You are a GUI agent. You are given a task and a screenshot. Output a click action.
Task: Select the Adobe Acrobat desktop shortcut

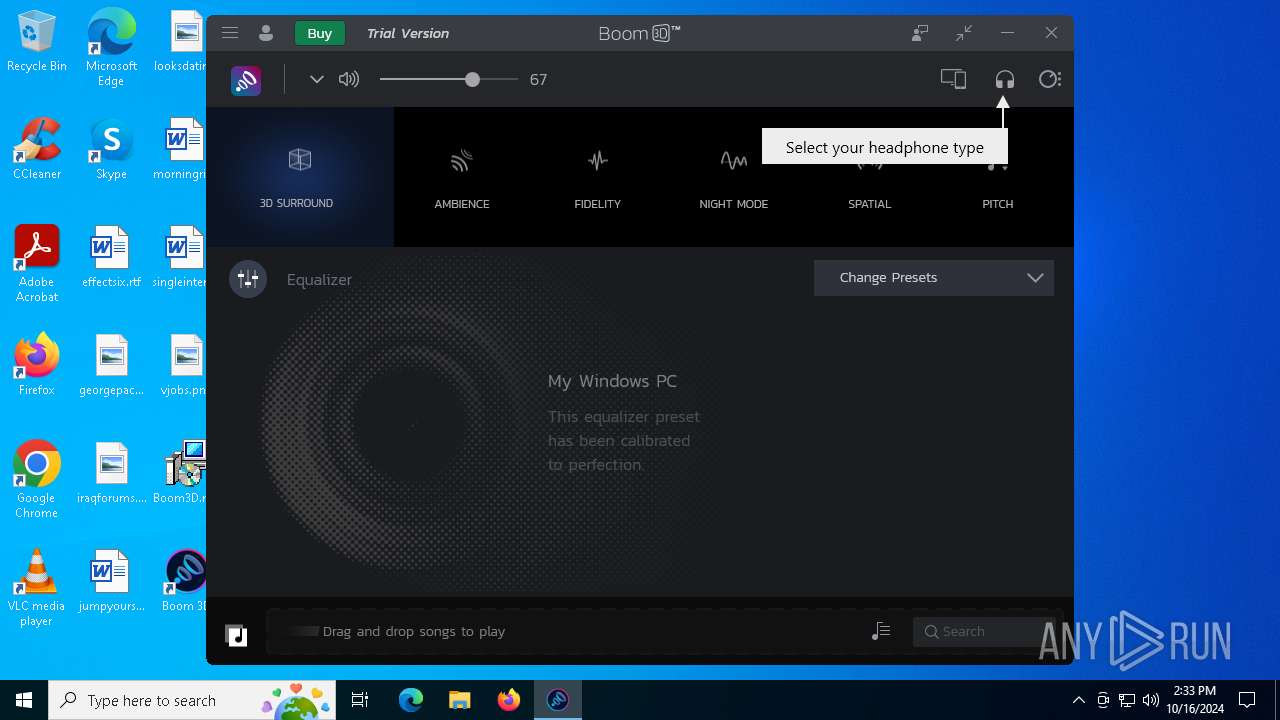(x=37, y=264)
